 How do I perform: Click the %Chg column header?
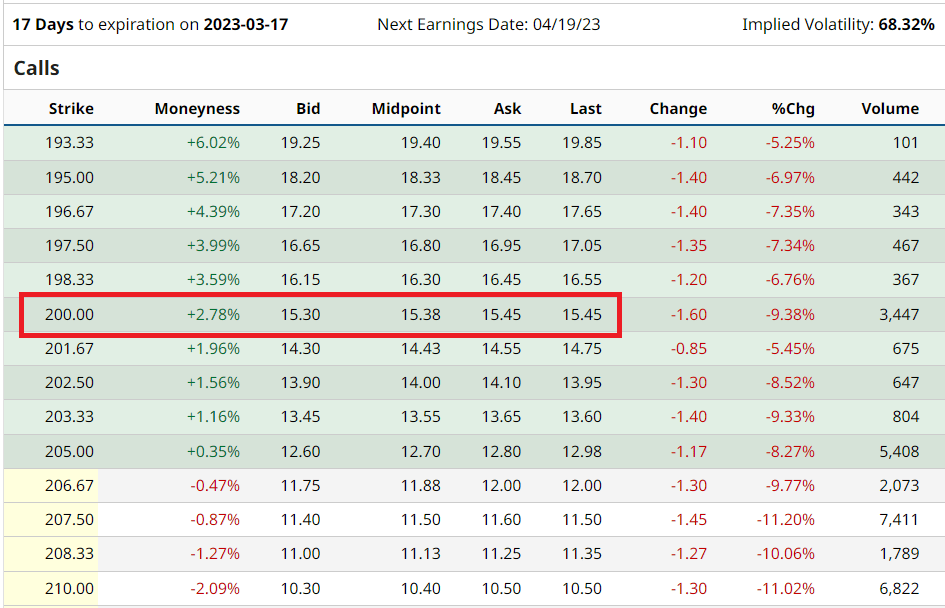click(793, 109)
